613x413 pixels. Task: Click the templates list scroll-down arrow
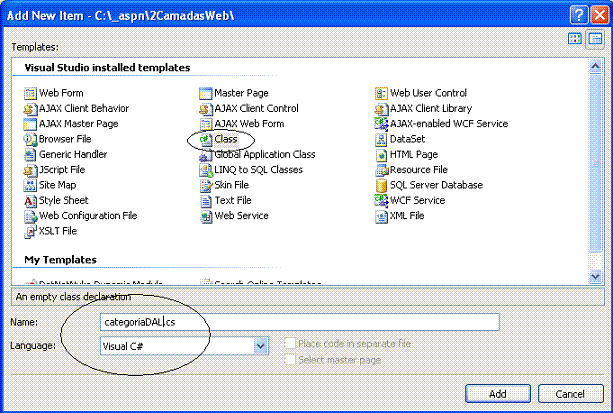(595, 277)
